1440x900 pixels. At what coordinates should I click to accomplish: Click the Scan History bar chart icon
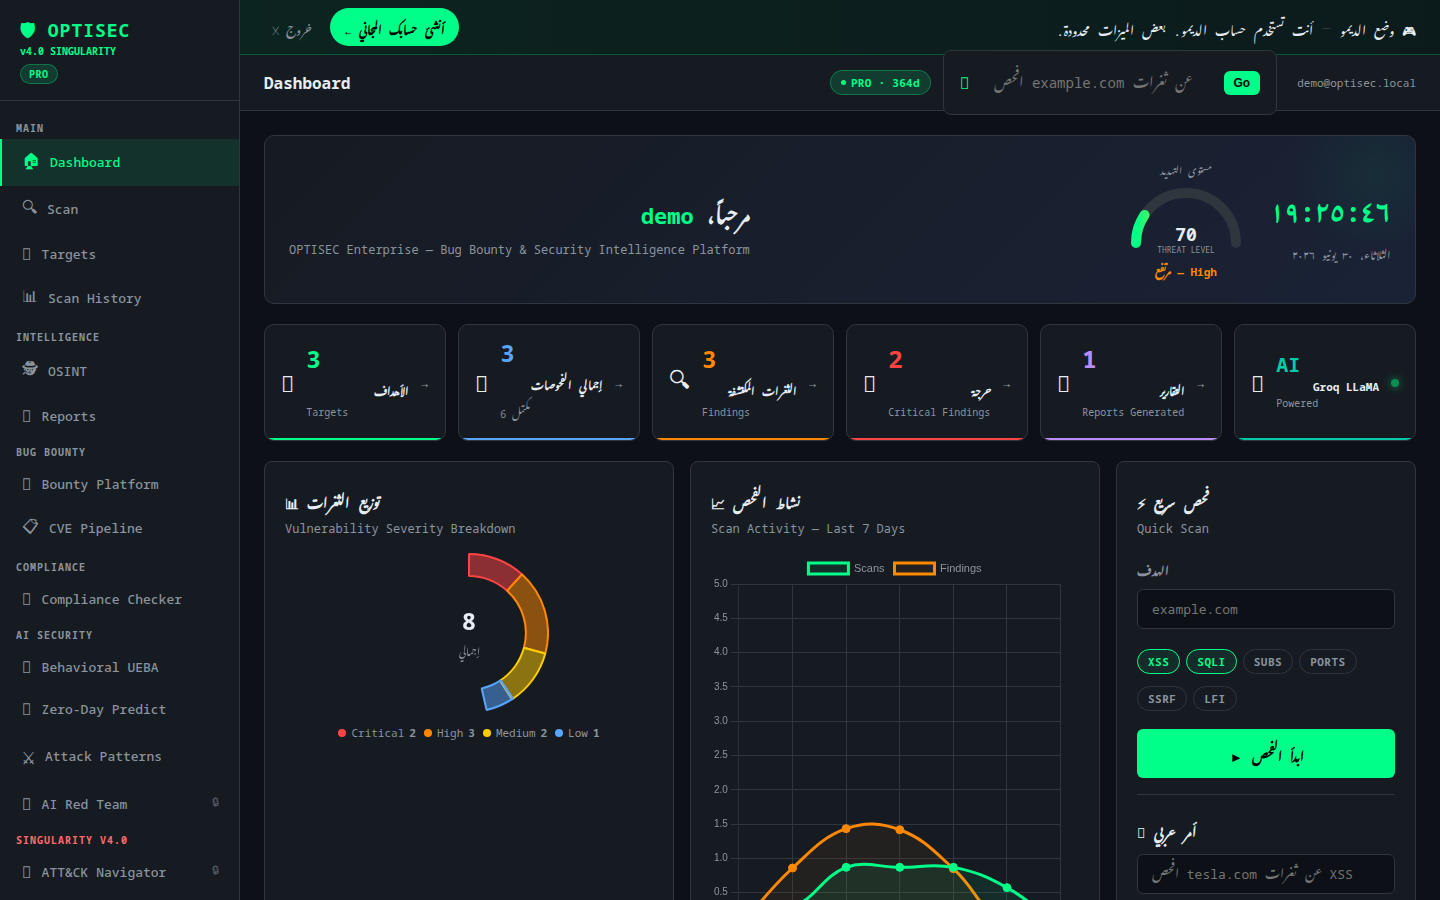30,297
